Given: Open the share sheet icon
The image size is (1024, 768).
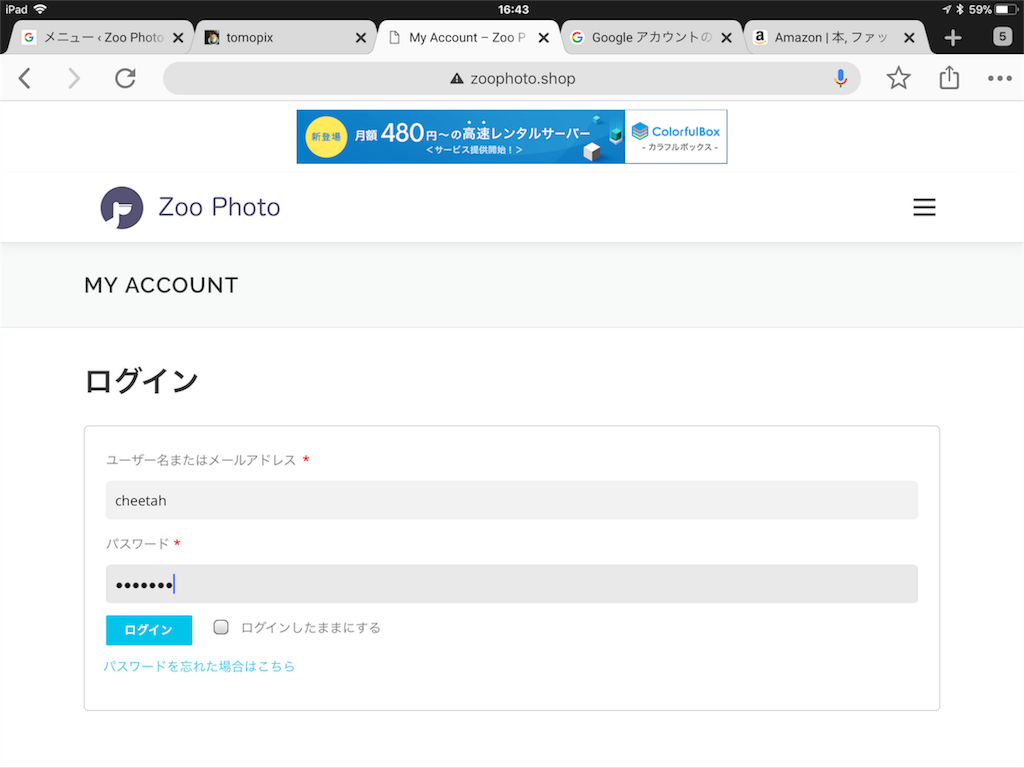Looking at the screenshot, I should [949, 78].
